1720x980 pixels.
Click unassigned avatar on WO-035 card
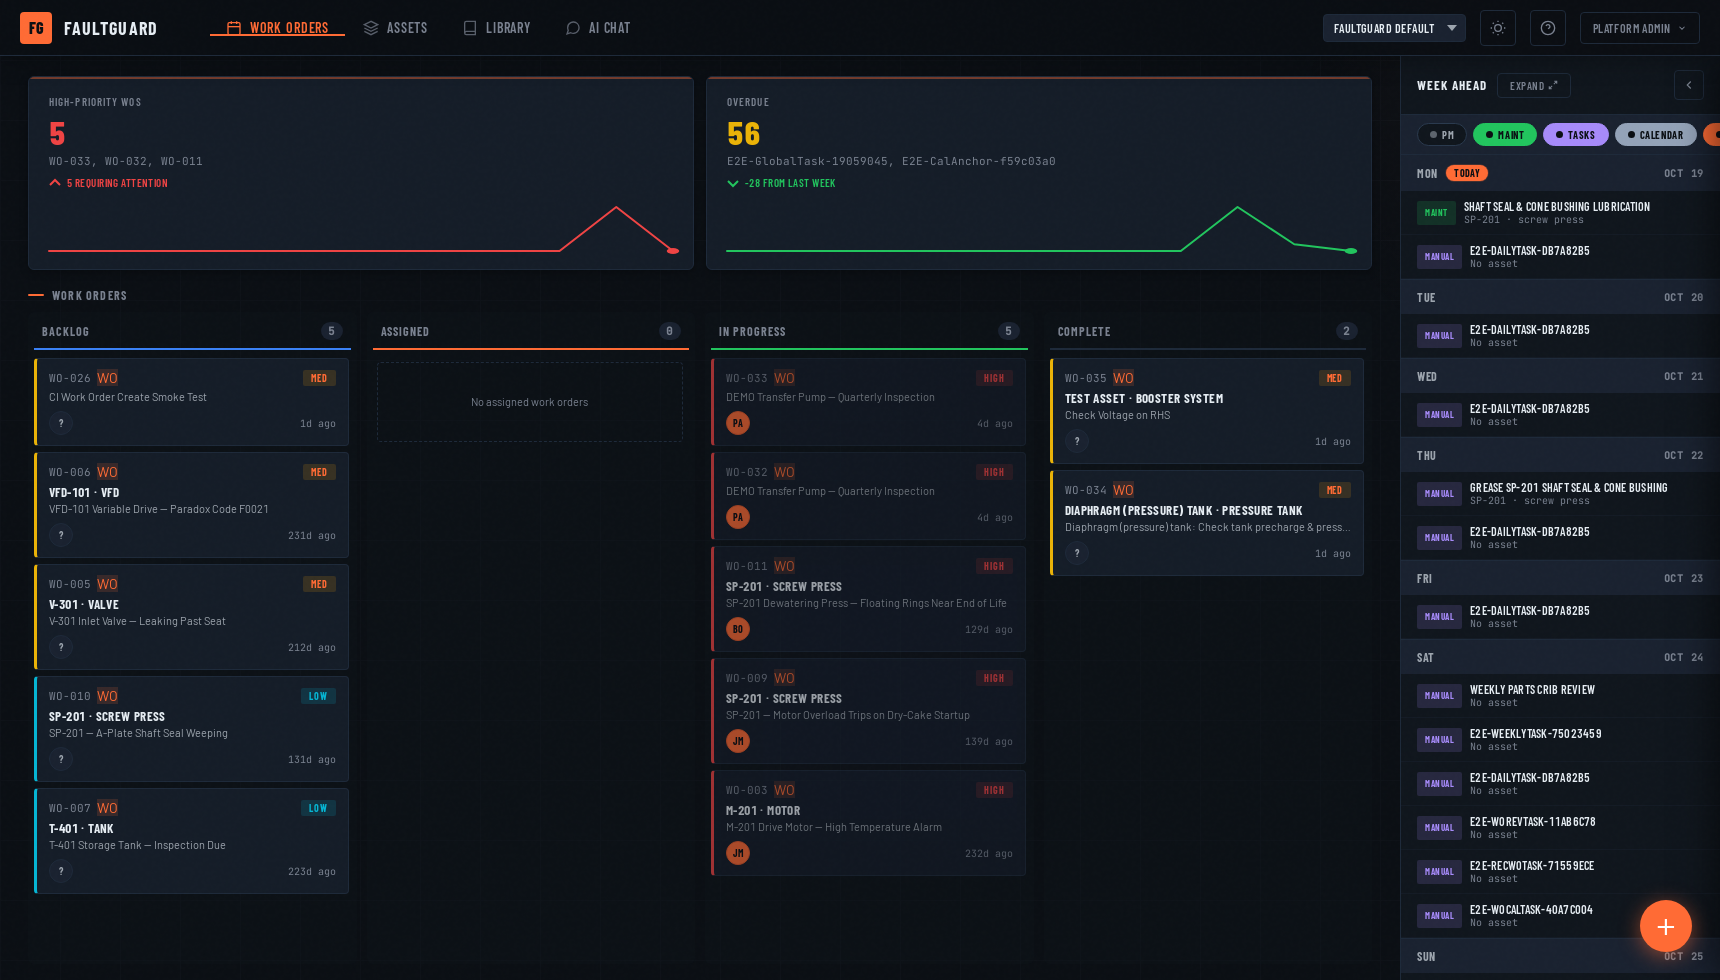(x=1077, y=441)
